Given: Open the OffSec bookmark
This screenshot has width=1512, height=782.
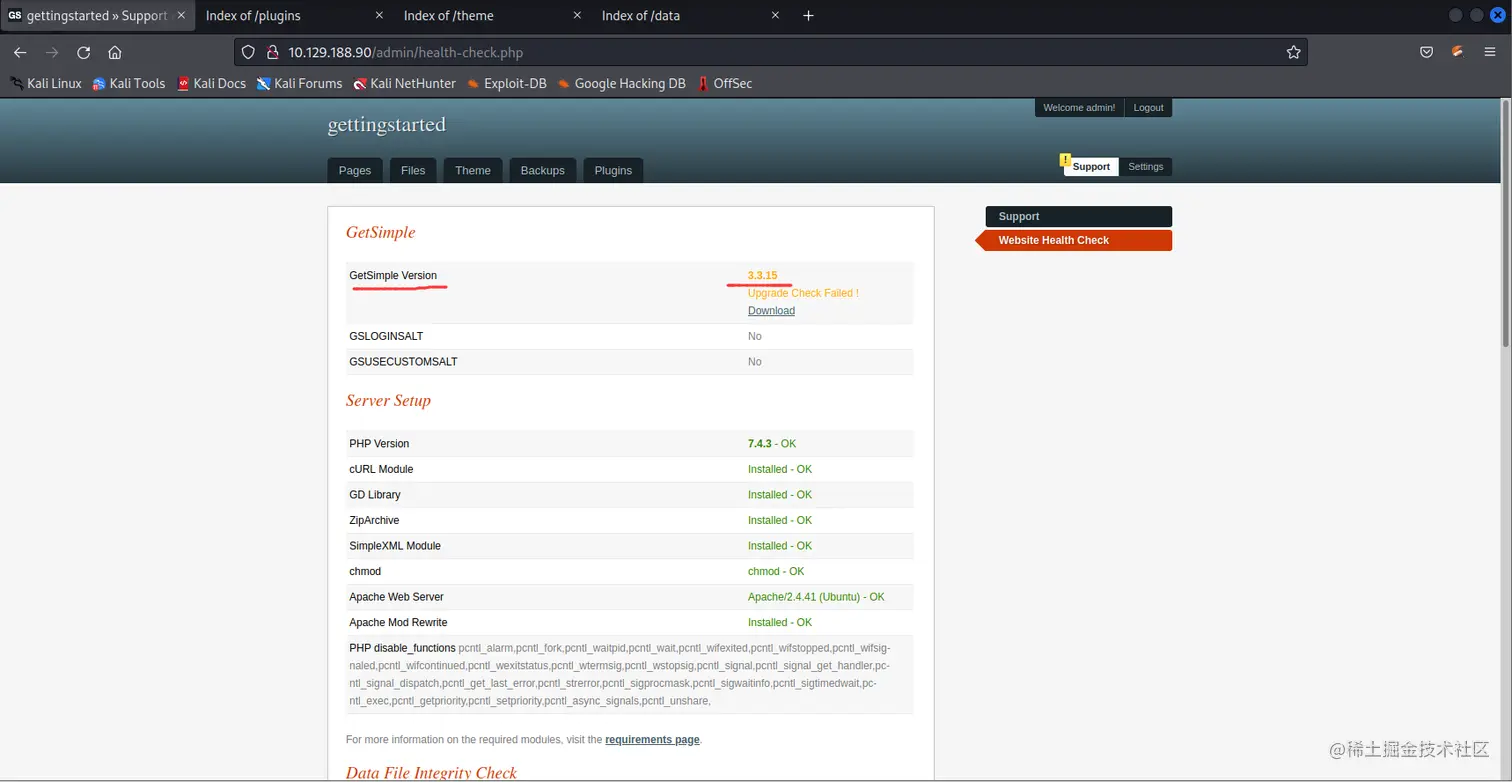Looking at the screenshot, I should click(x=725, y=83).
